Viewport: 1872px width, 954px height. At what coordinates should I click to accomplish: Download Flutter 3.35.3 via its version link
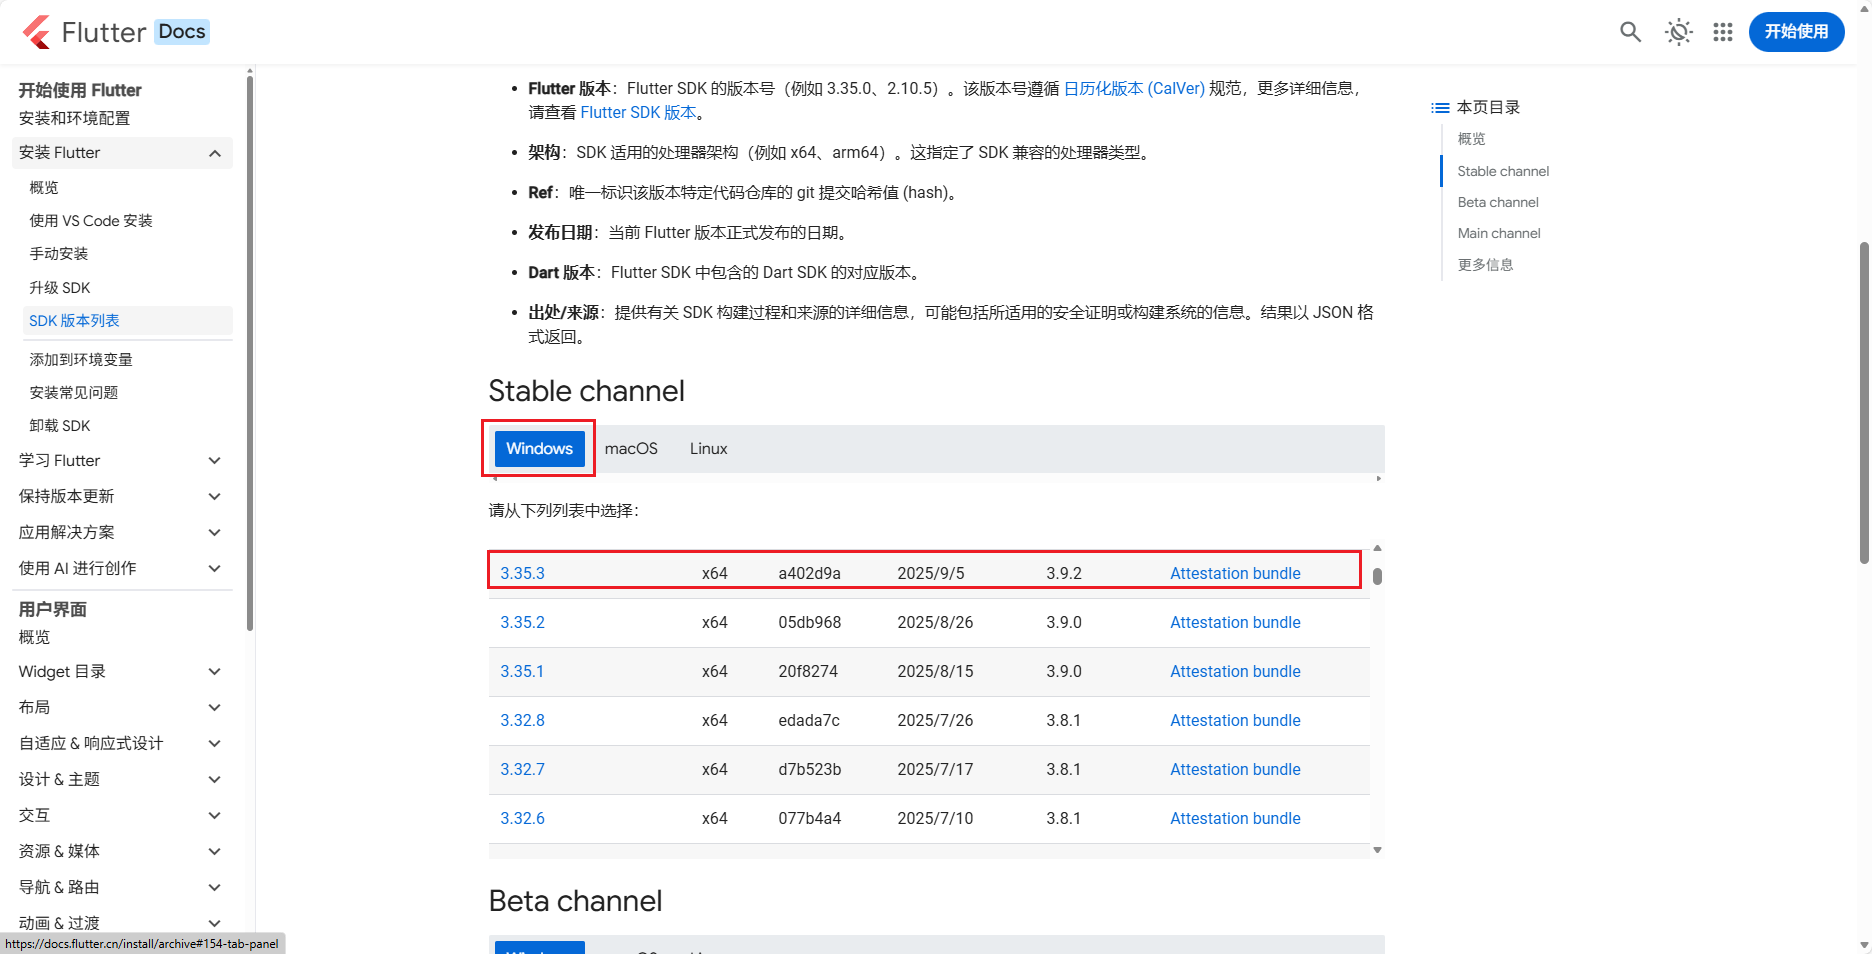tap(522, 572)
